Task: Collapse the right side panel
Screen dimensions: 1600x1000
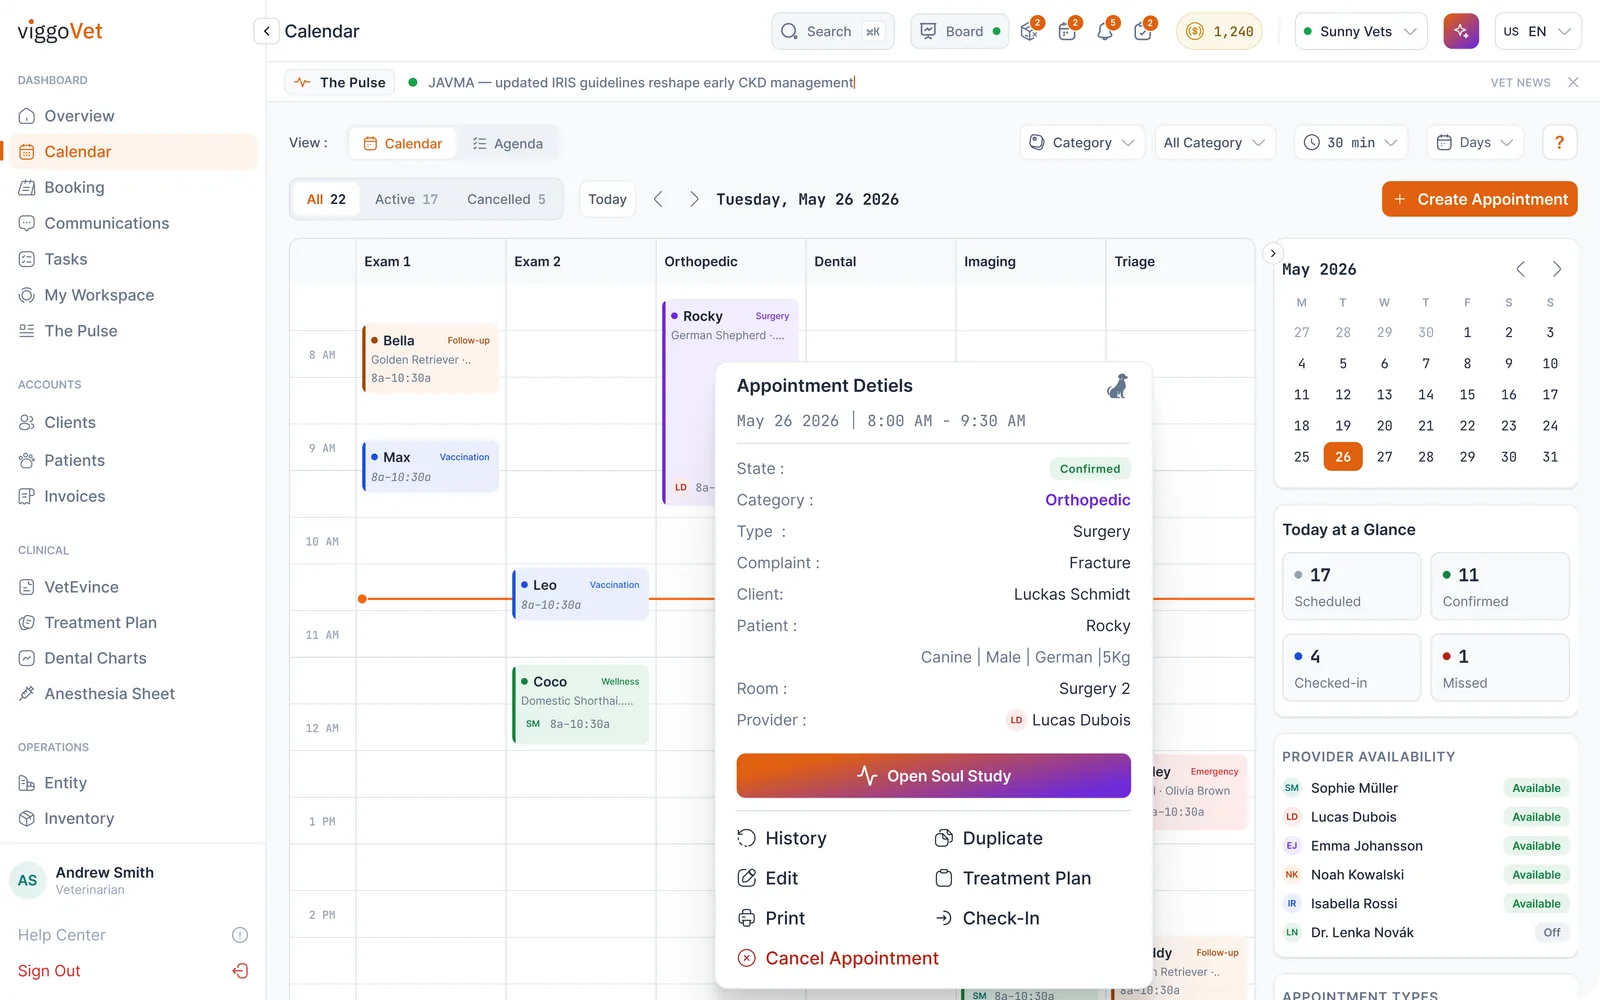Action: click(x=1273, y=253)
